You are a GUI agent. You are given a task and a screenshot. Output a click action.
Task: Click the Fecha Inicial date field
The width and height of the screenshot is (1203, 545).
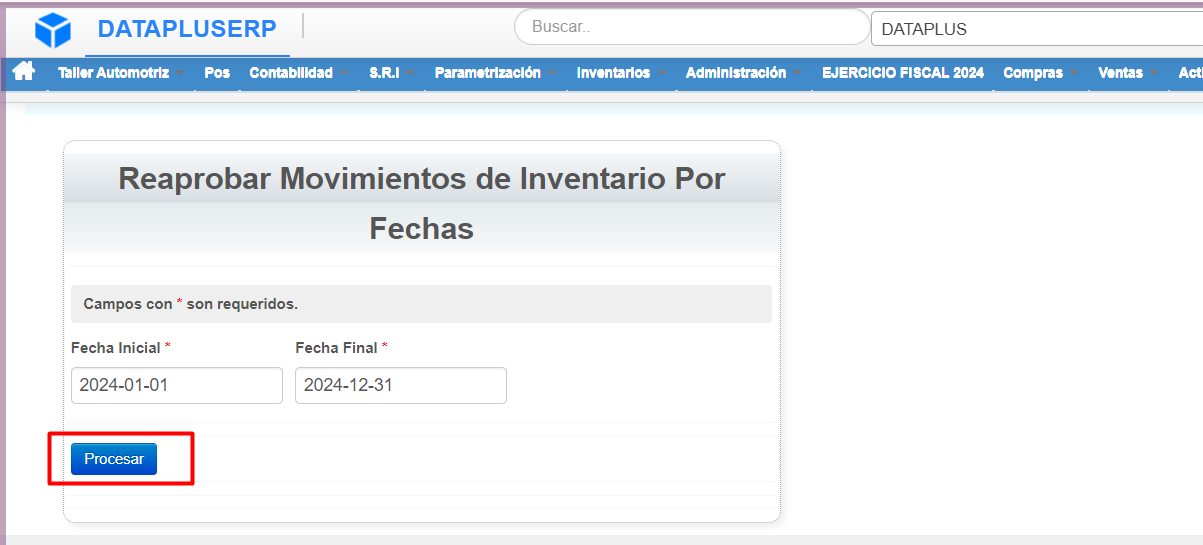177,385
